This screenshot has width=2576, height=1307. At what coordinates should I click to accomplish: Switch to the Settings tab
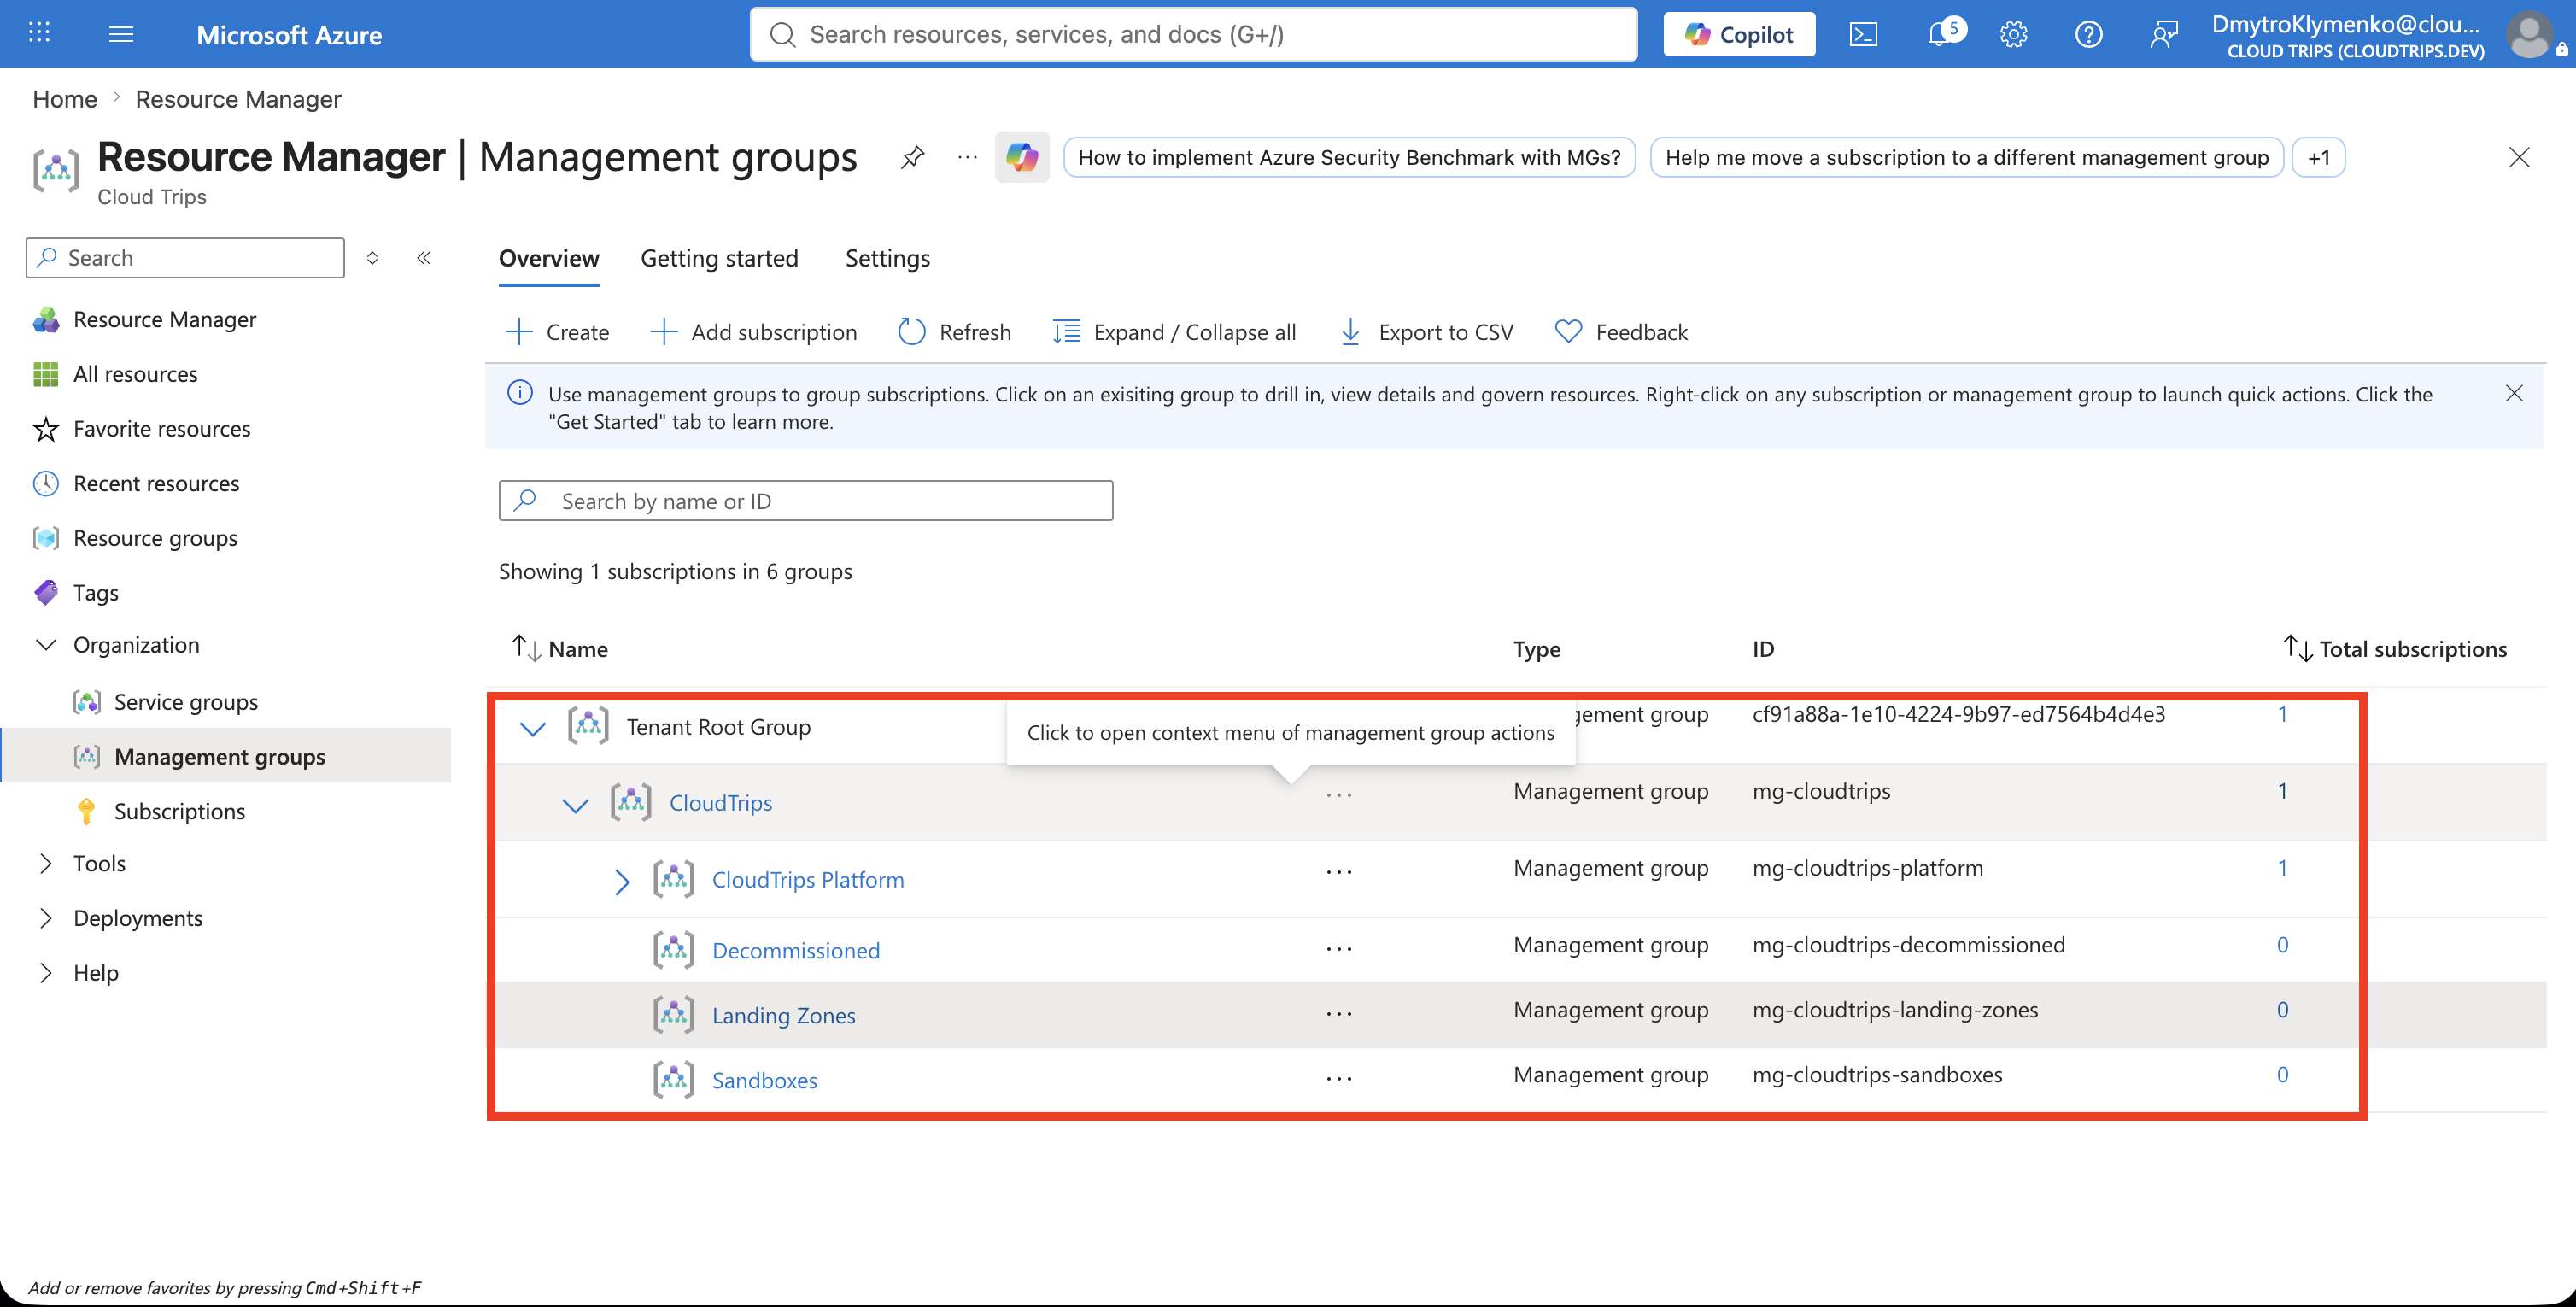[887, 258]
